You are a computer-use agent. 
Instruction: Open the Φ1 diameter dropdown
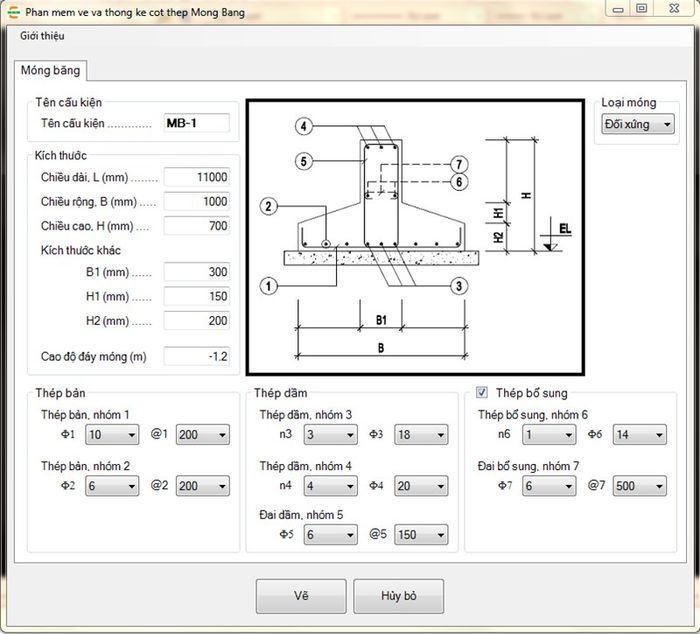[x=112, y=434]
